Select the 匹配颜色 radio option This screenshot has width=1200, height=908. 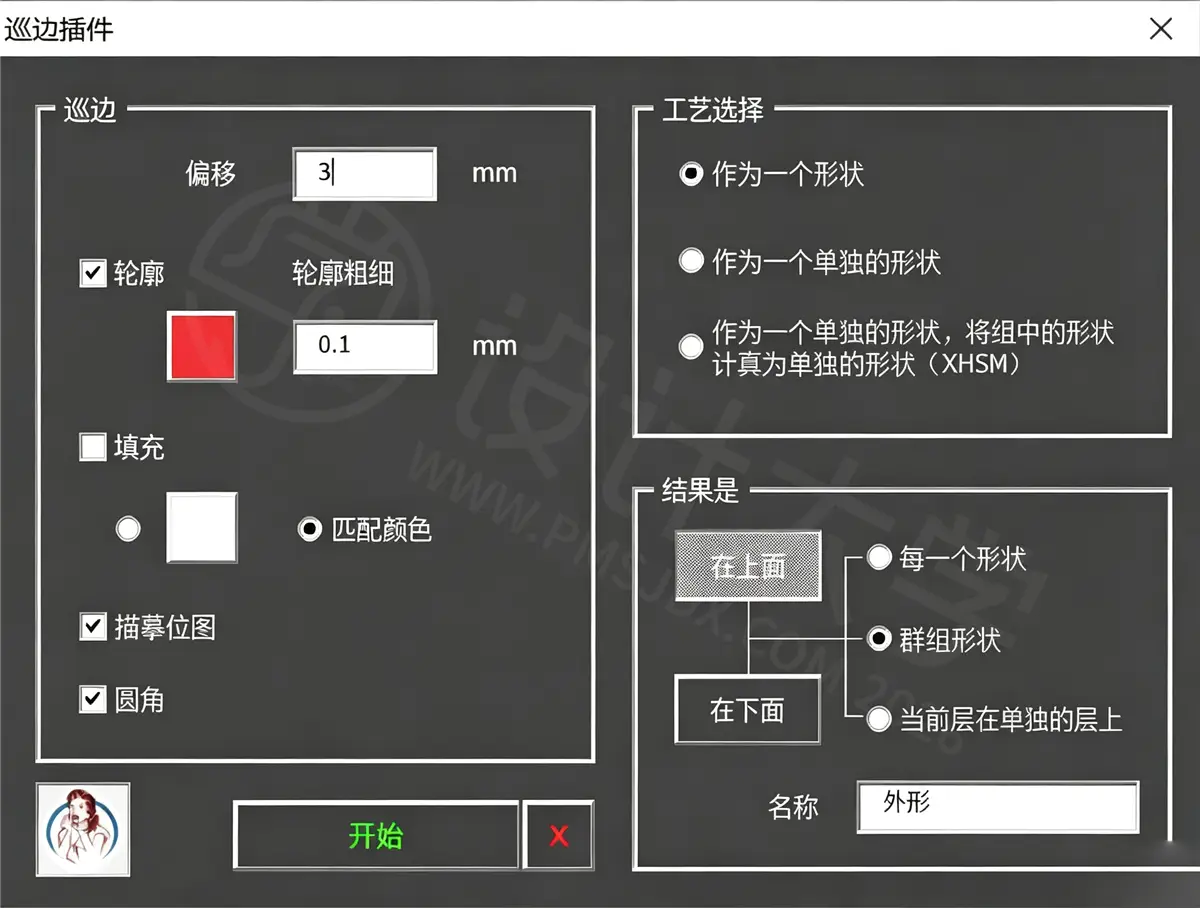310,528
